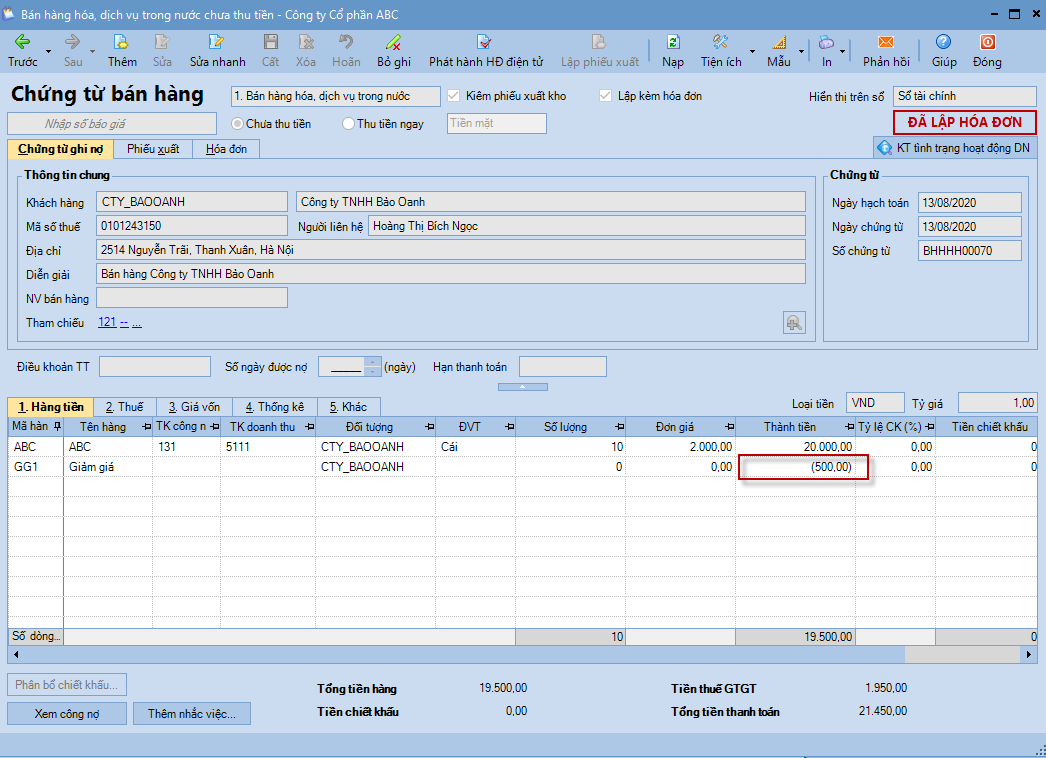
Task: Switch to Hóa đơn tab
Action: coord(226,149)
